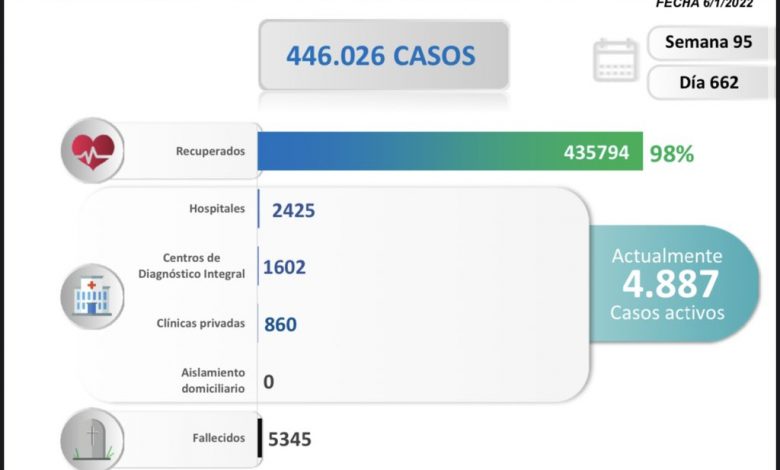Click the 1602 value
This screenshot has height=470, width=780.
(285, 267)
